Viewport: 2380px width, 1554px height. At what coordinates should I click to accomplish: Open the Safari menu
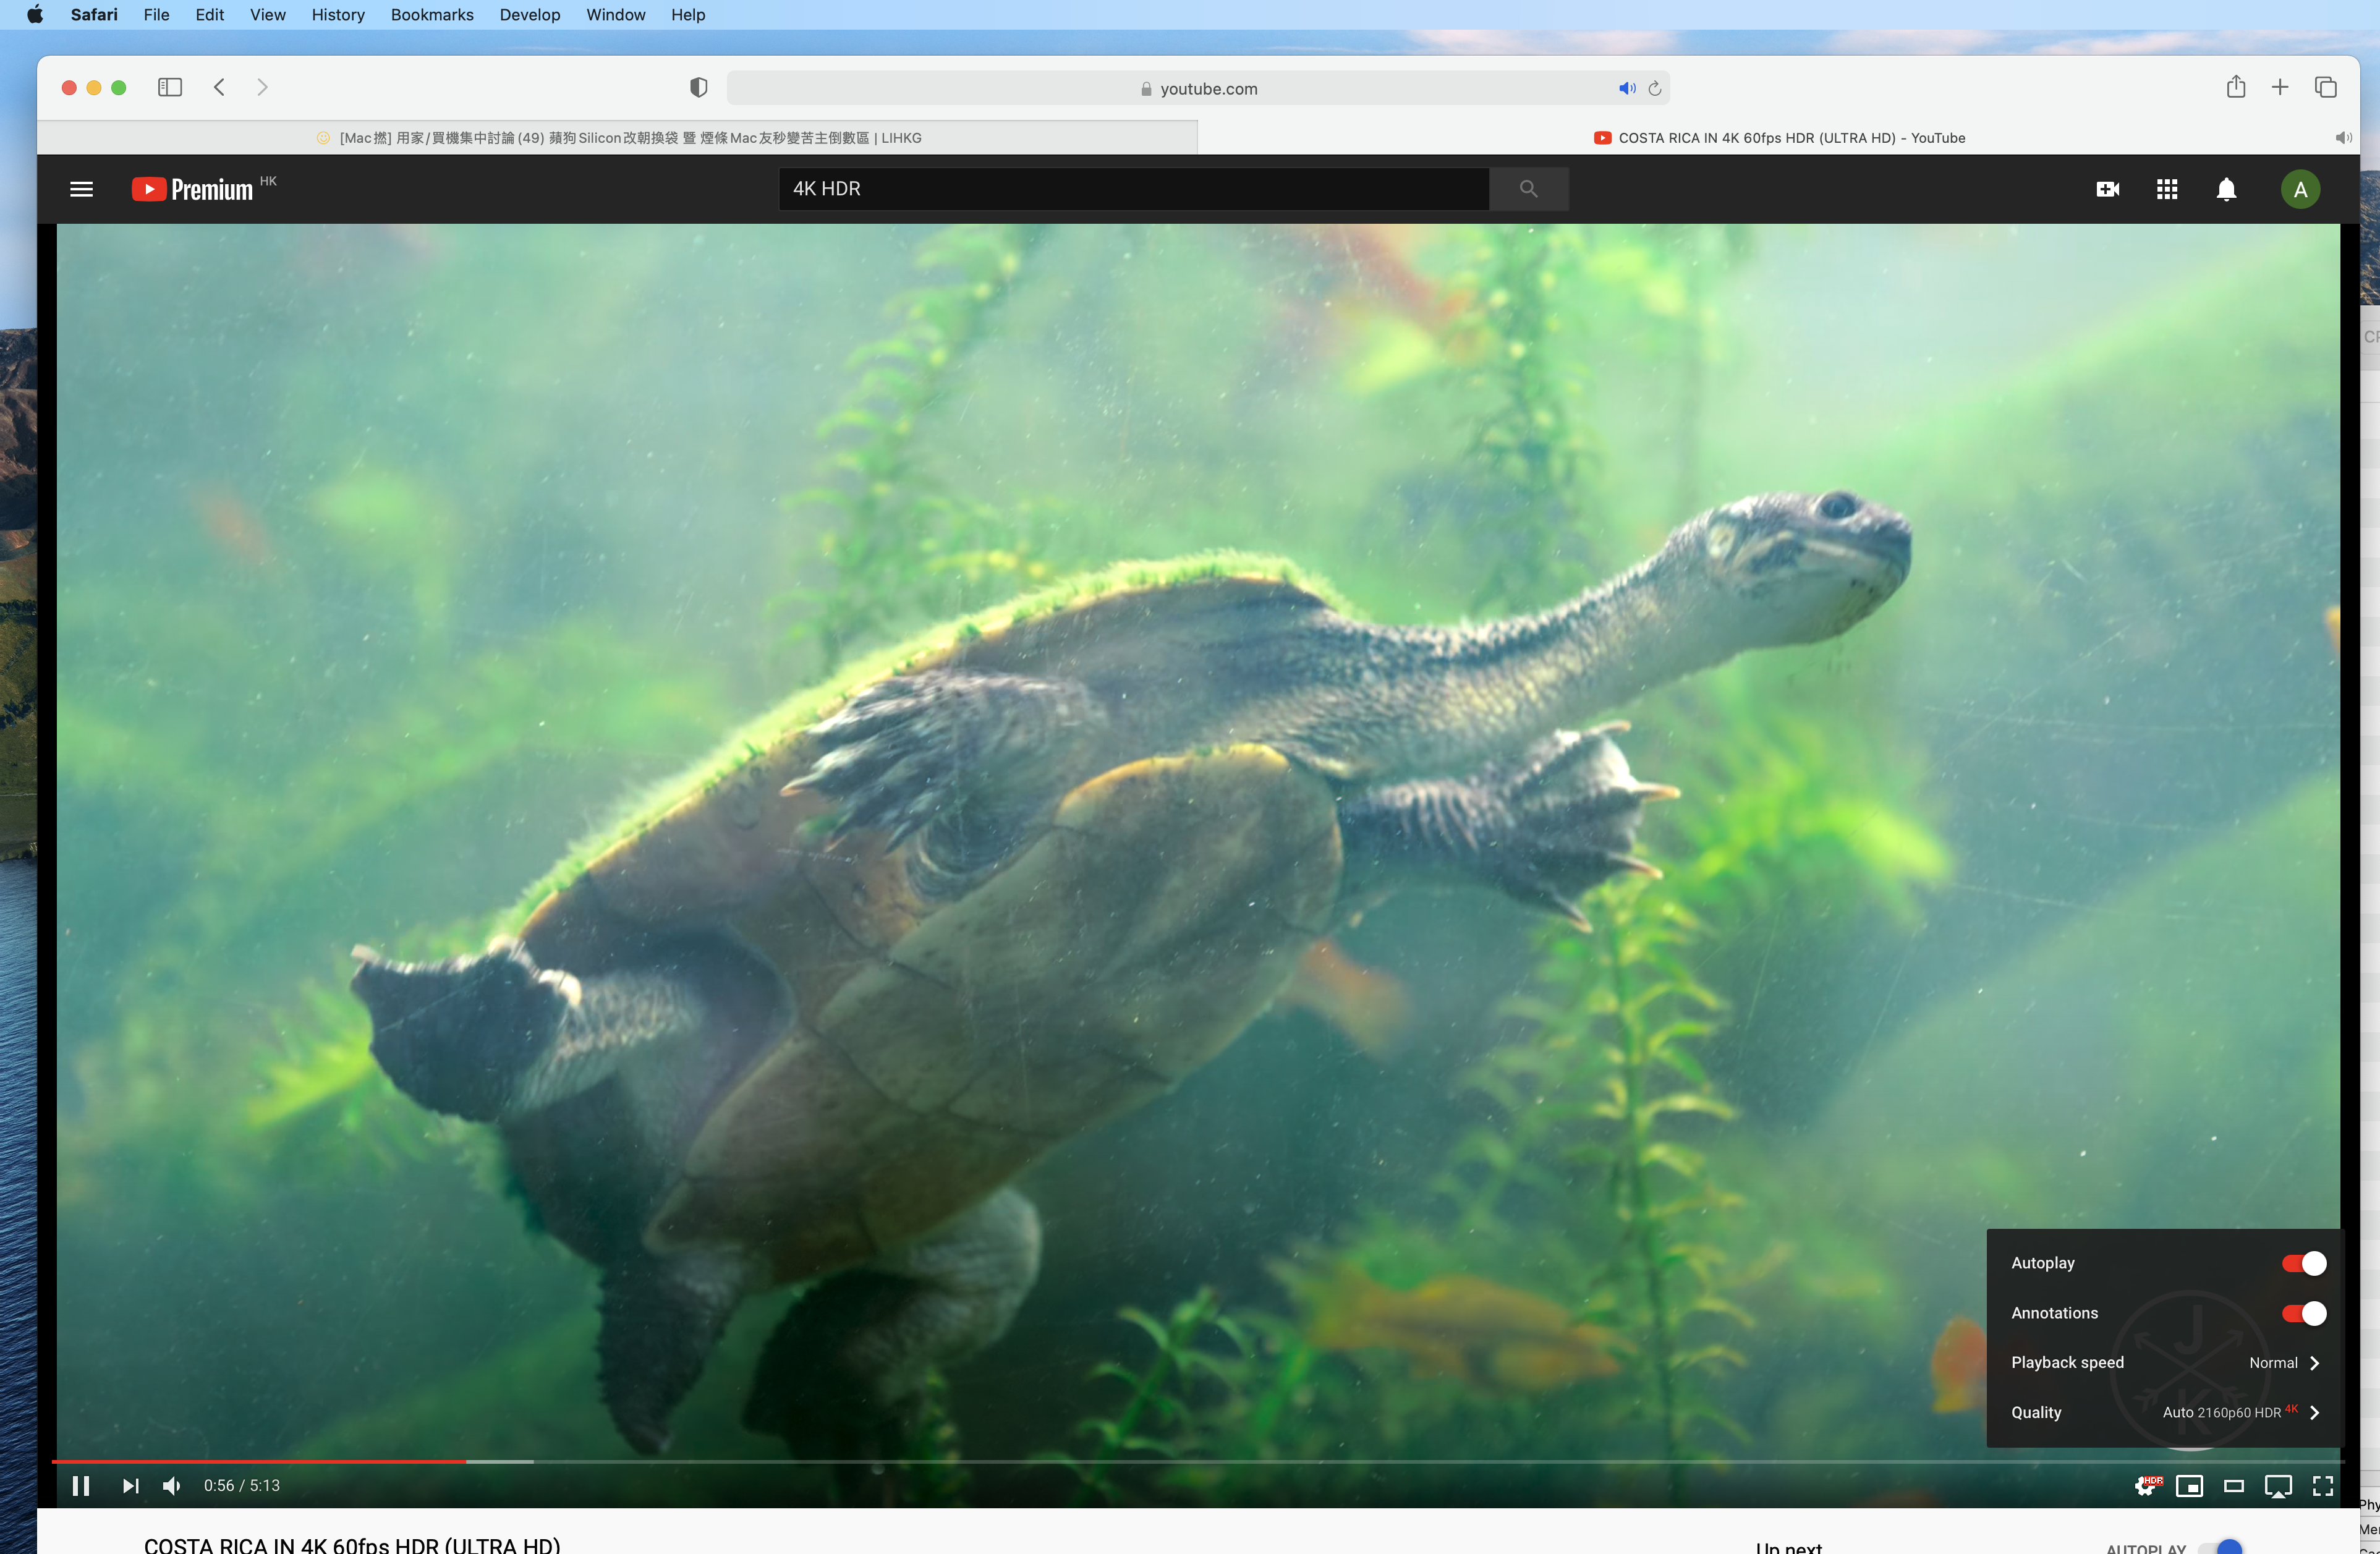[94, 14]
